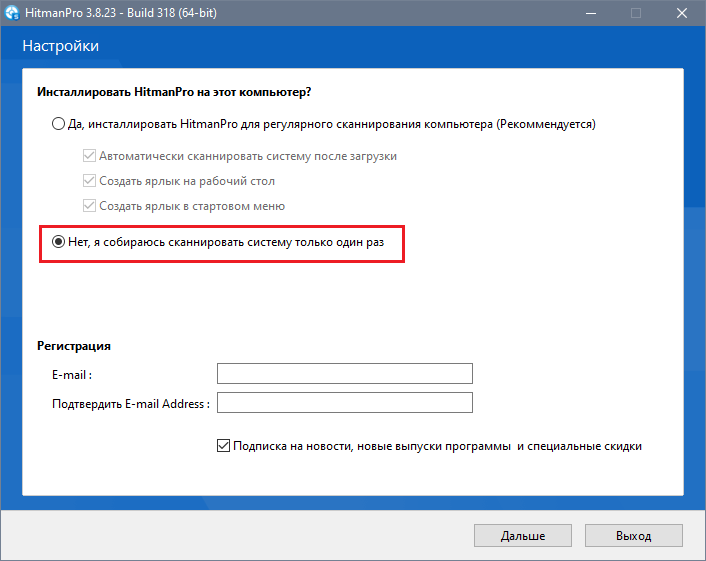Viewport: 706px width, 561px height.
Task: Click the 'Регистрация' section heading
Action: point(74,346)
